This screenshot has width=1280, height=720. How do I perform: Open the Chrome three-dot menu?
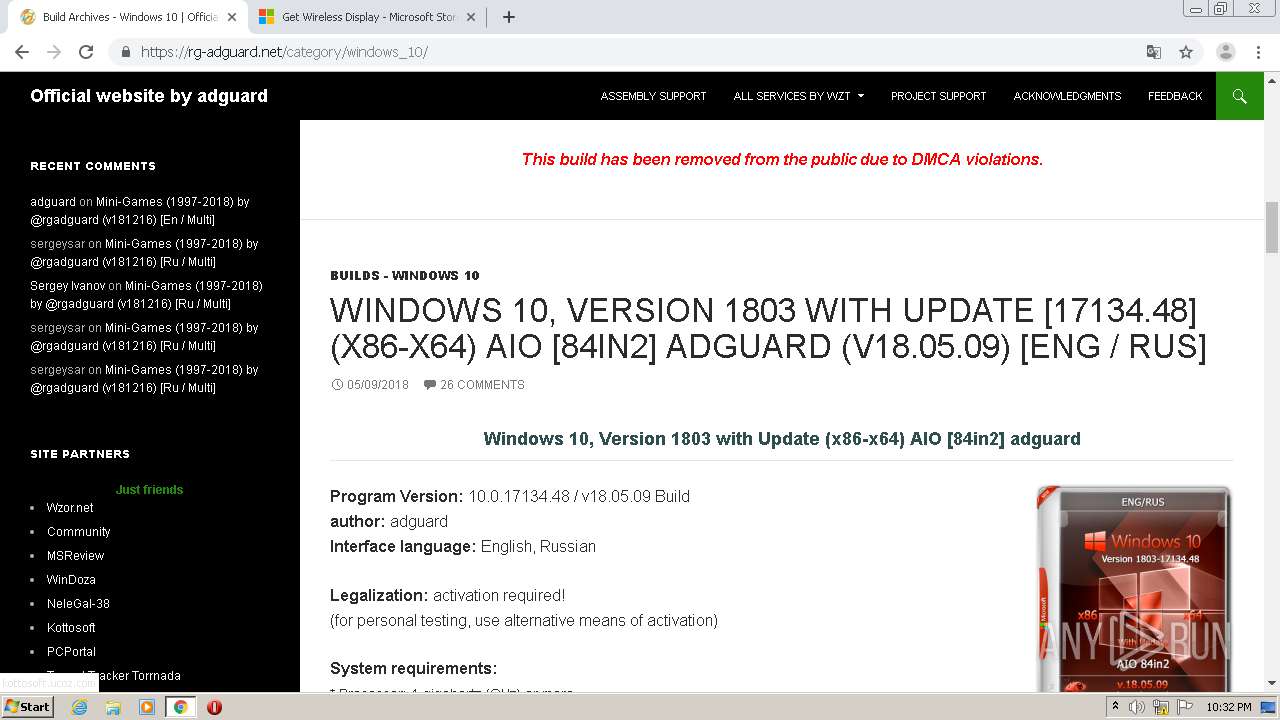click(x=1258, y=52)
